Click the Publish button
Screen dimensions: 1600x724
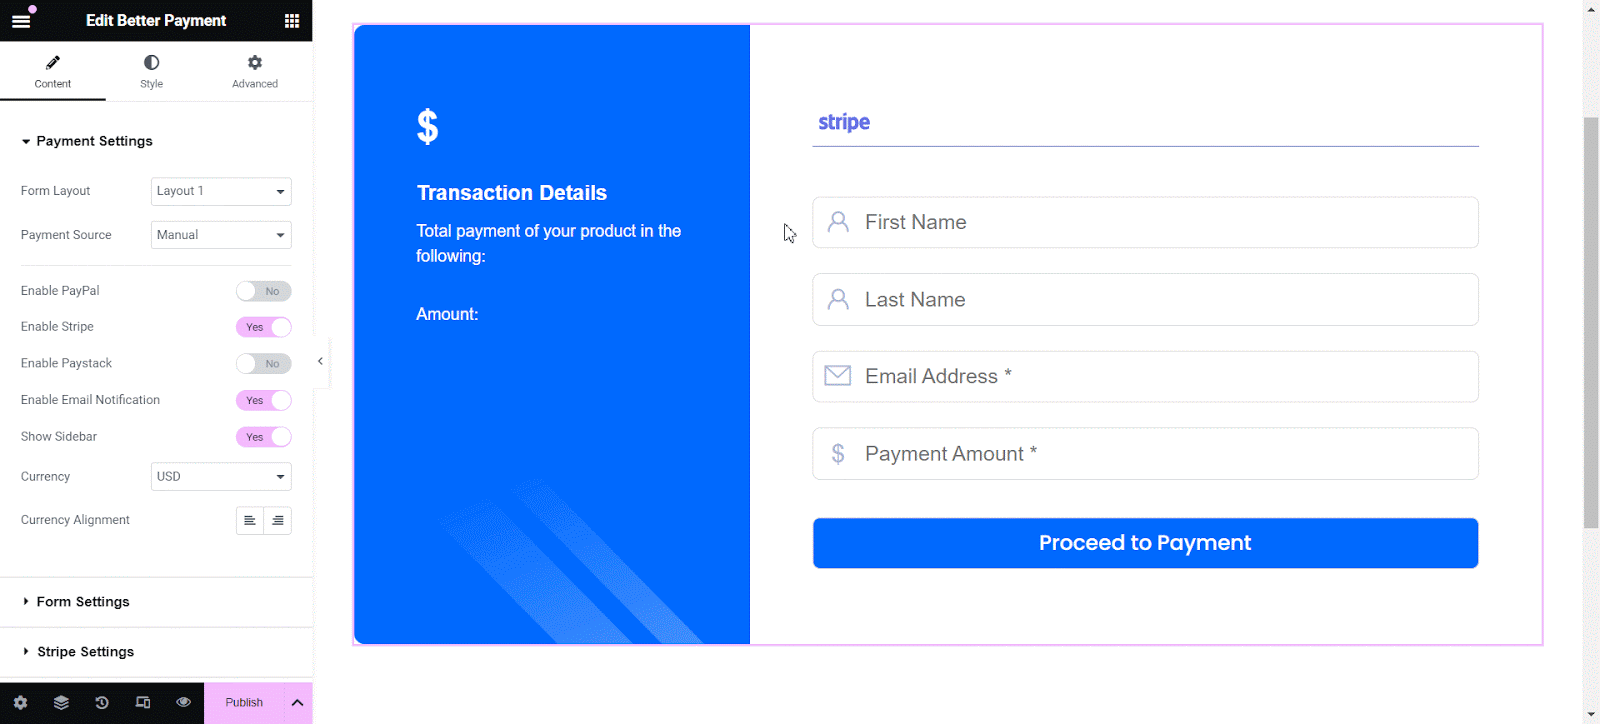(x=243, y=702)
